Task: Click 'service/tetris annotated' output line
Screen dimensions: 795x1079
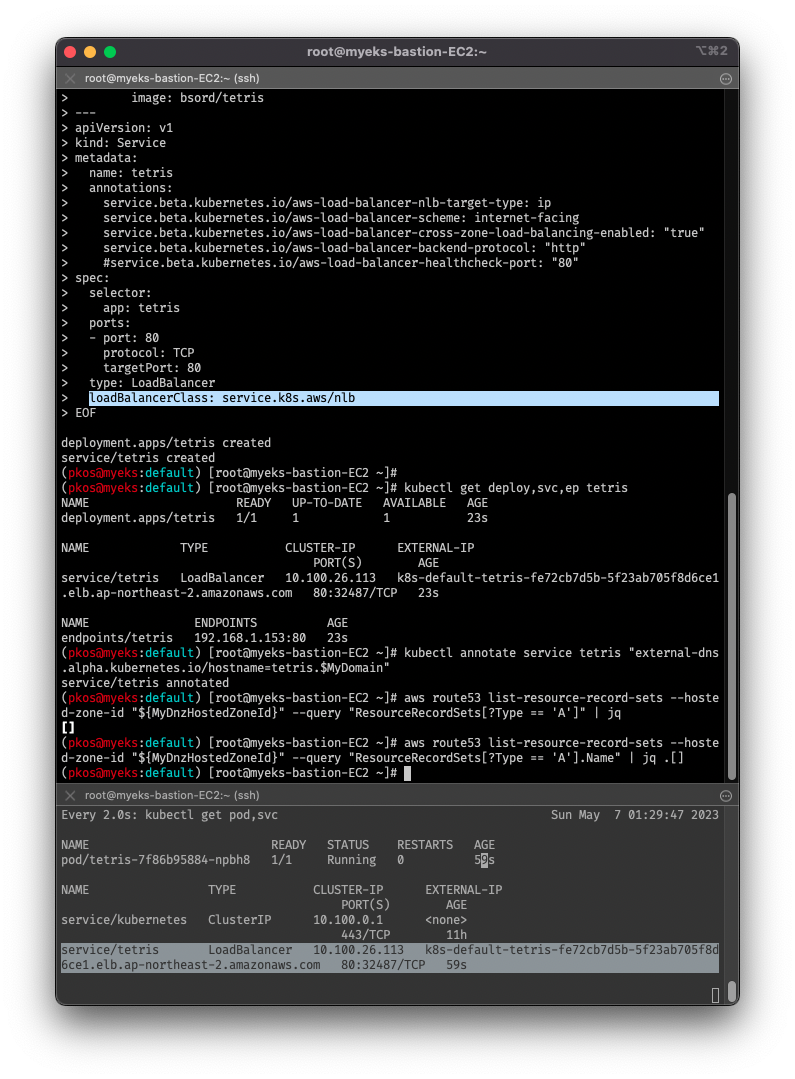Action: [x=145, y=683]
